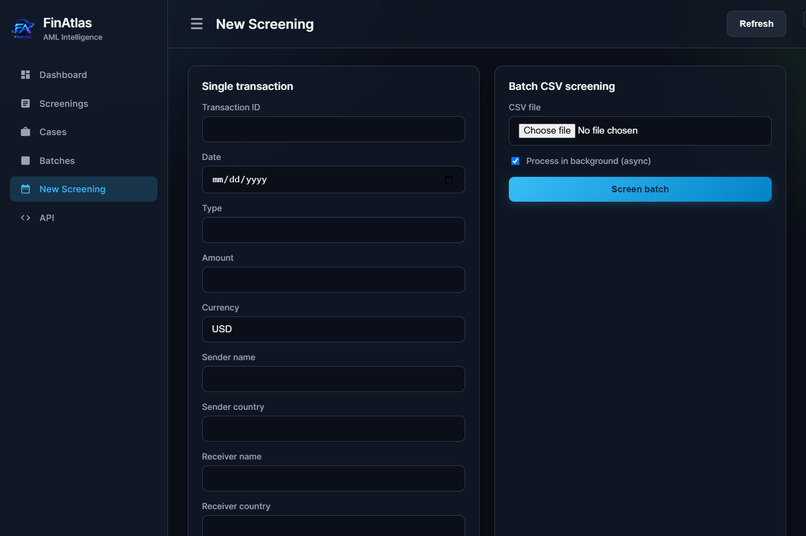This screenshot has width=806, height=536.
Task: Click the Refresh button
Action: click(756, 24)
